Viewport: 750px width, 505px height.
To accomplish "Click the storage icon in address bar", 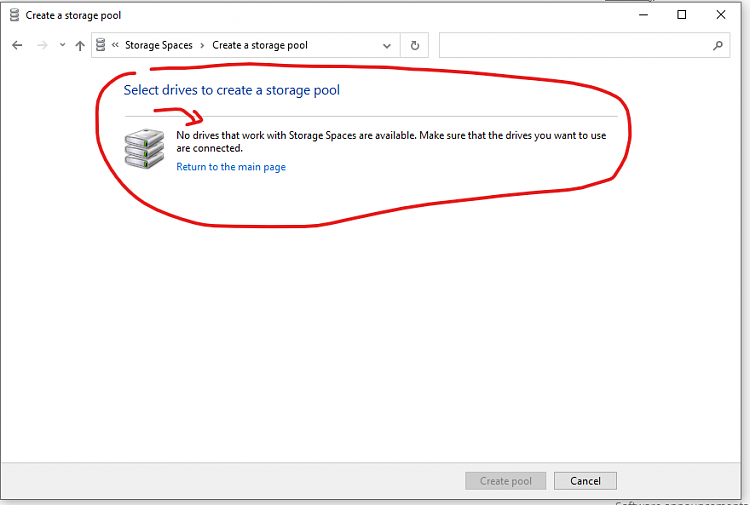I will click(x=101, y=45).
